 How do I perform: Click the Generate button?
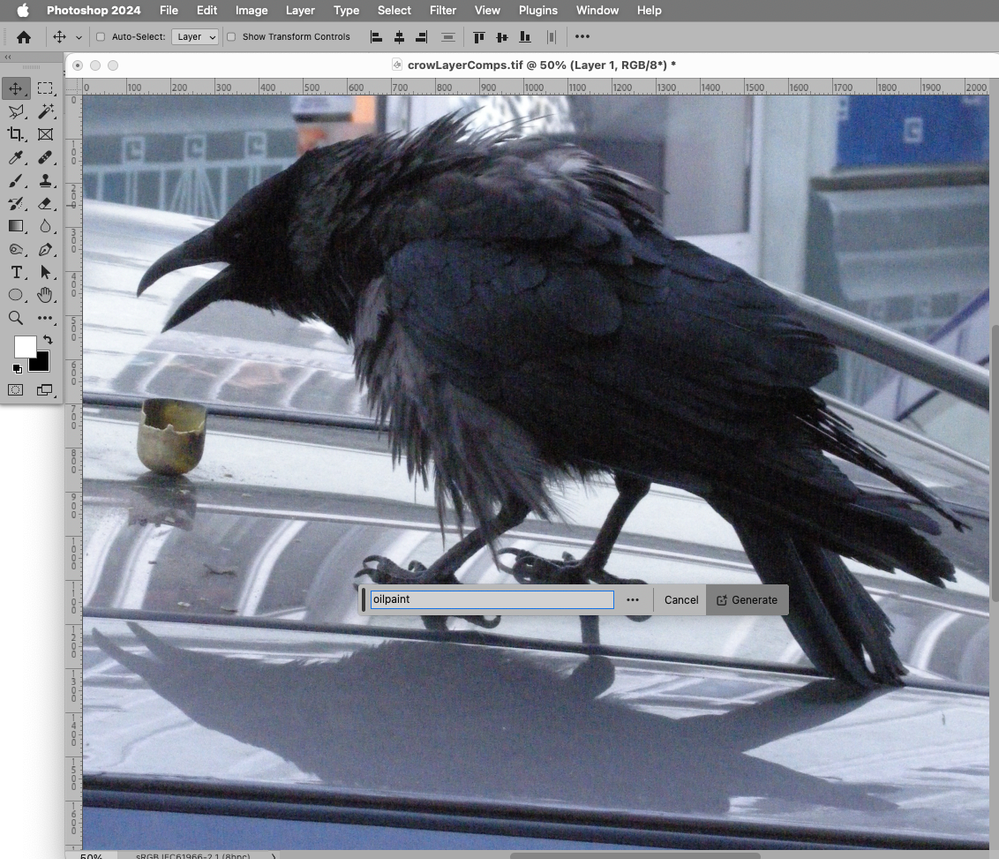point(747,600)
